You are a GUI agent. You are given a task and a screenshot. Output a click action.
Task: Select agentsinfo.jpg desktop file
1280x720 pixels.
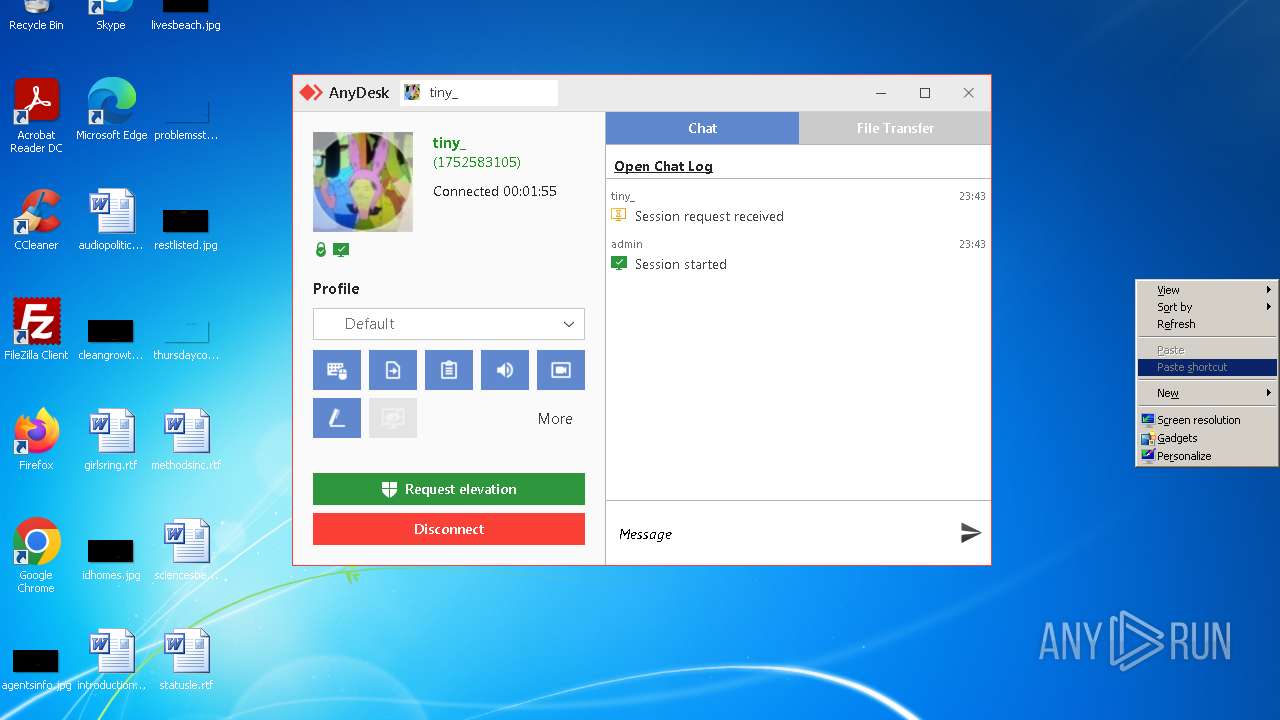point(36,668)
